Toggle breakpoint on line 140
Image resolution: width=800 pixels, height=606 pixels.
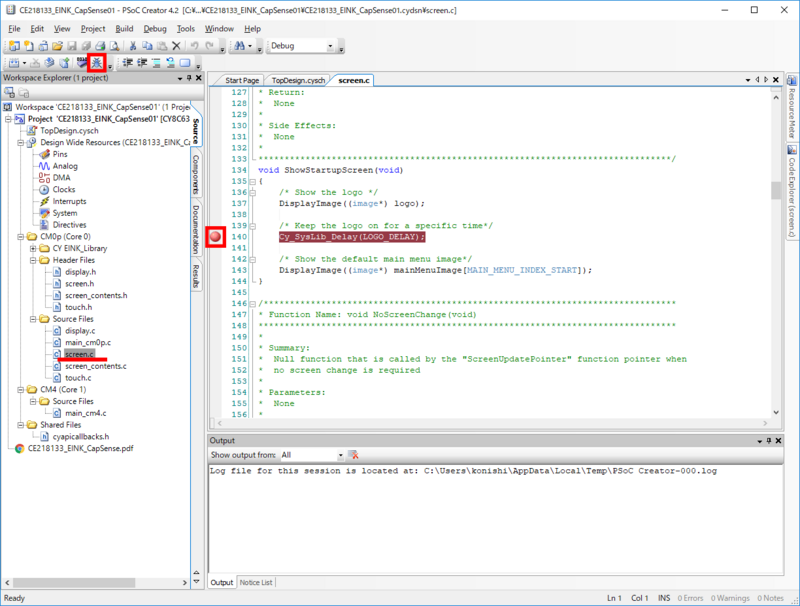click(215, 237)
